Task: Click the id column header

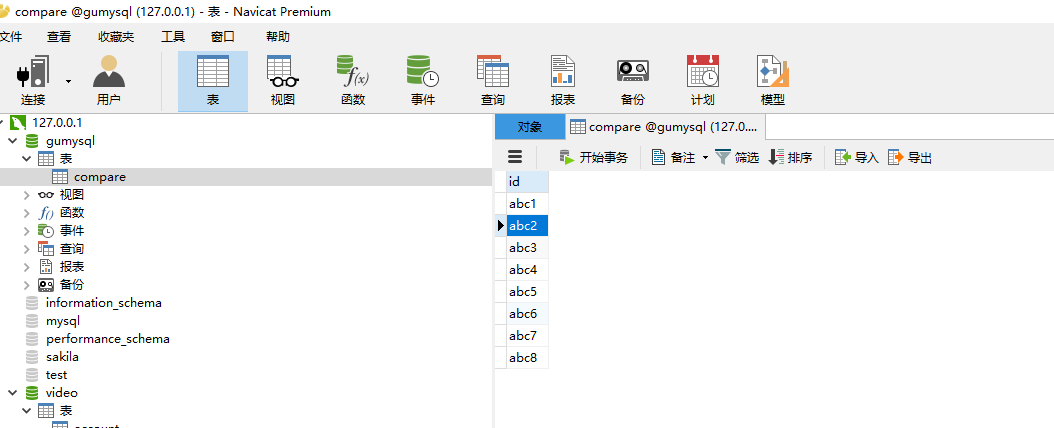Action: coord(528,181)
